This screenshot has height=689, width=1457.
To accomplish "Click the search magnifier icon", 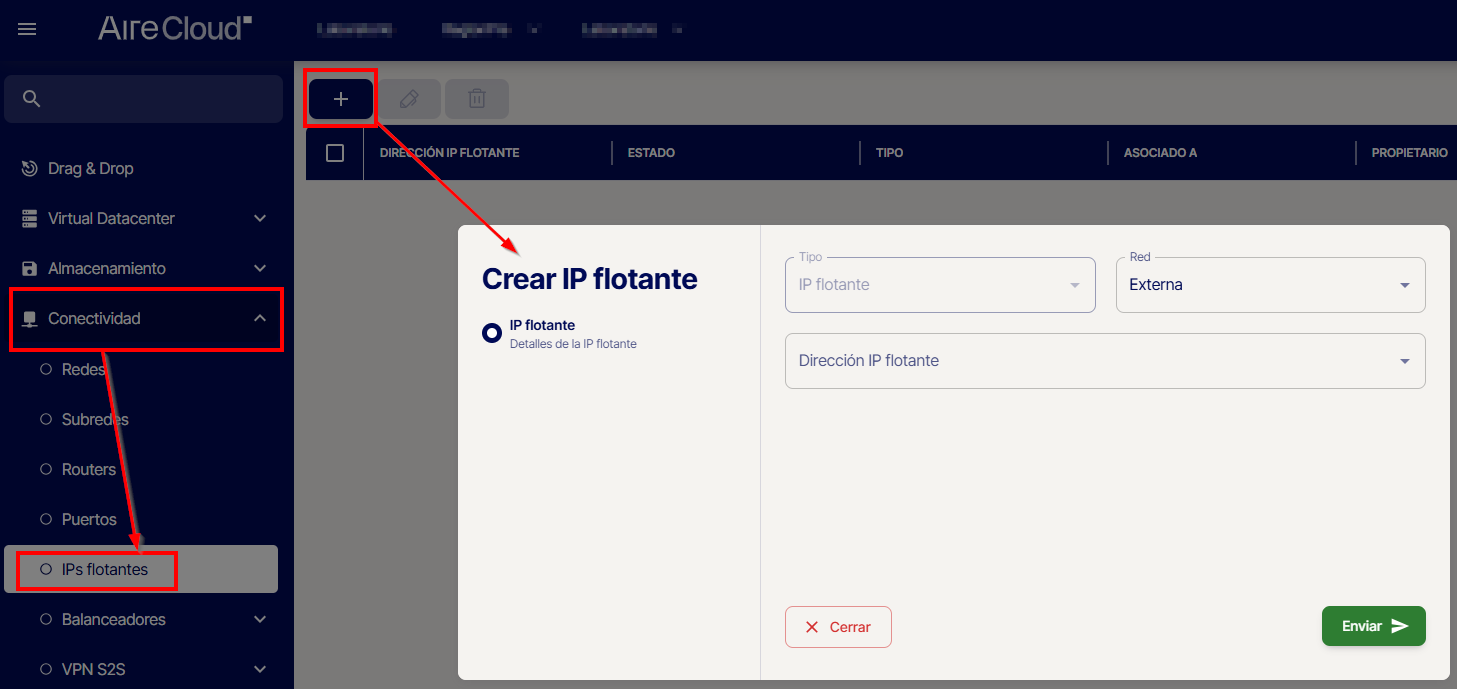I will click(x=31, y=98).
